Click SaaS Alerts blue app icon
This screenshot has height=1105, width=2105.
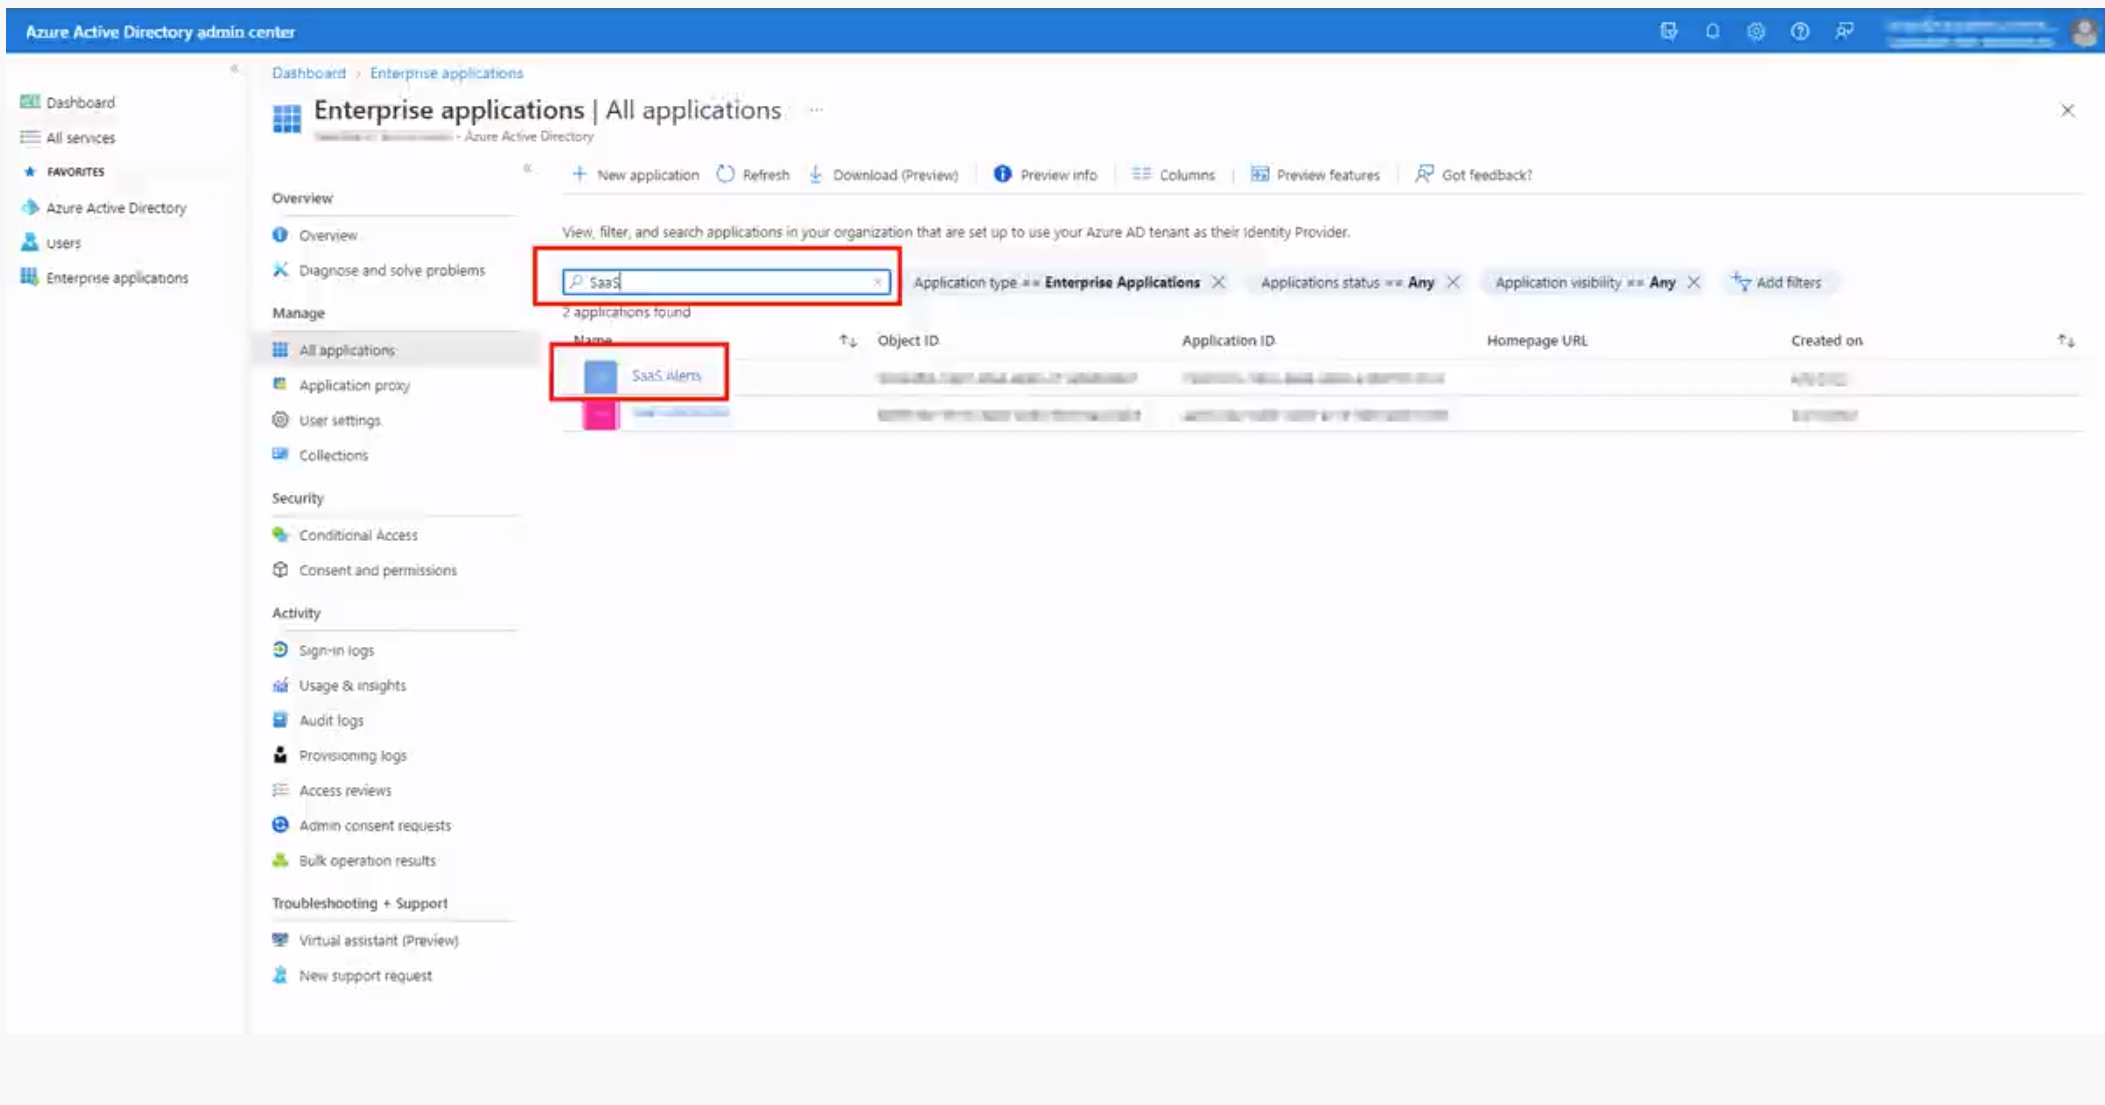(600, 376)
